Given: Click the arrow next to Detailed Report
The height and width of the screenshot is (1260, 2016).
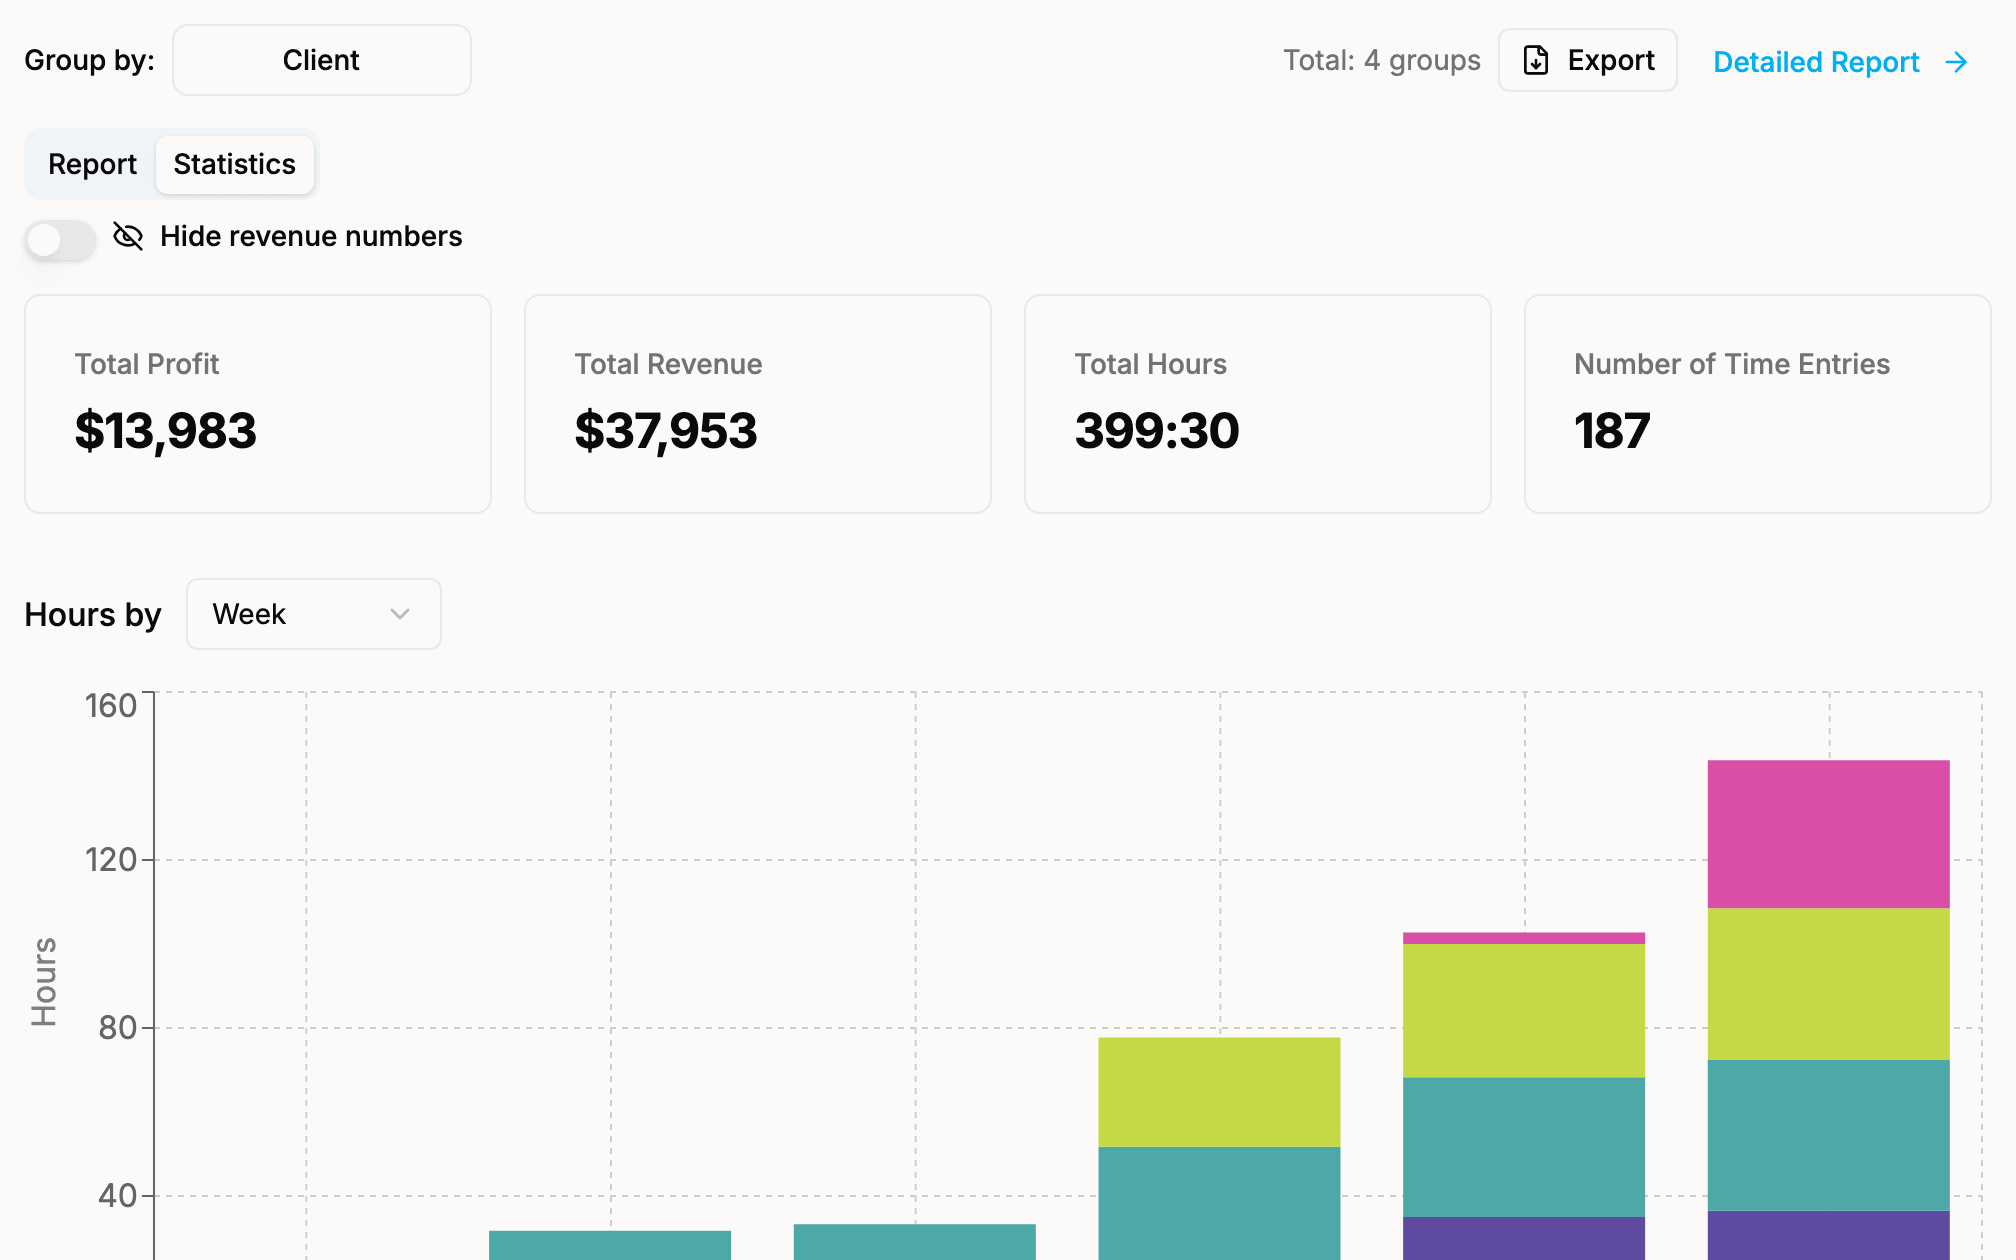Looking at the screenshot, I should (x=1957, y=62).
